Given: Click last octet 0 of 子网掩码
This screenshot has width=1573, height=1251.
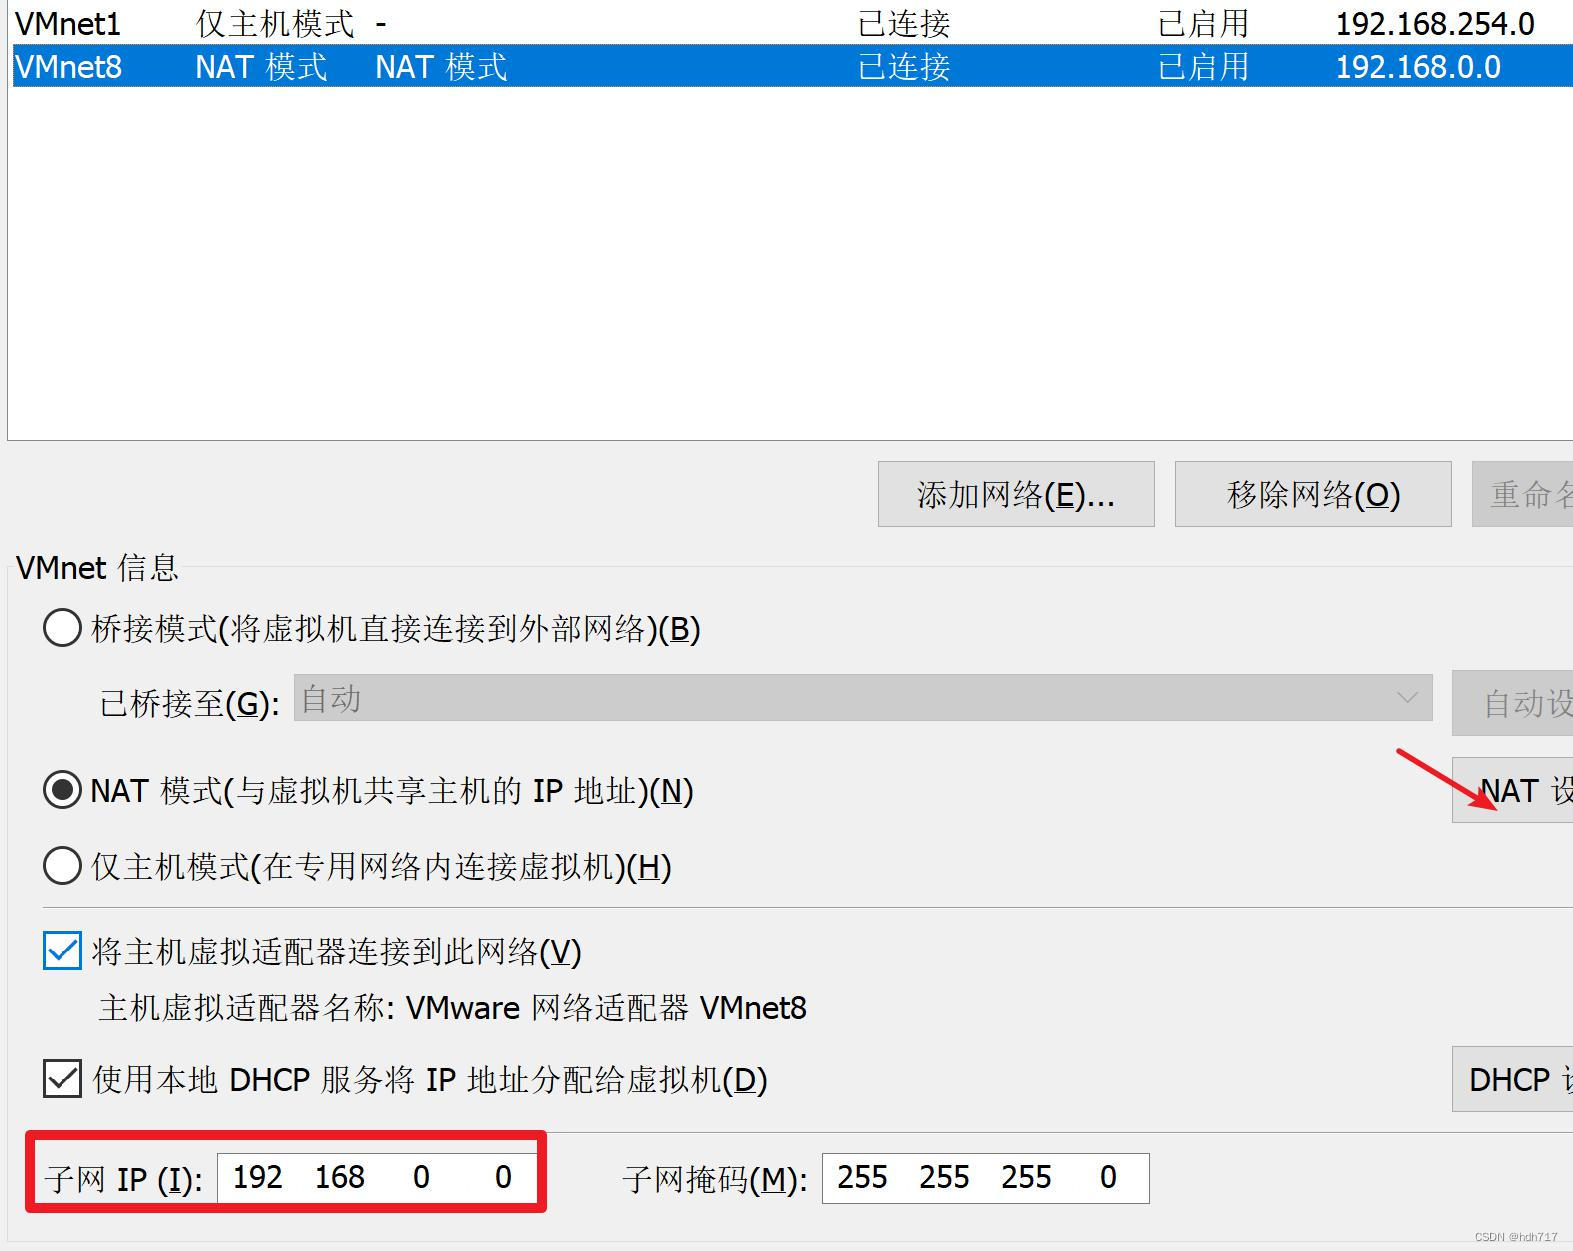Looking at the screenshot, I should coord(1108,1177).
